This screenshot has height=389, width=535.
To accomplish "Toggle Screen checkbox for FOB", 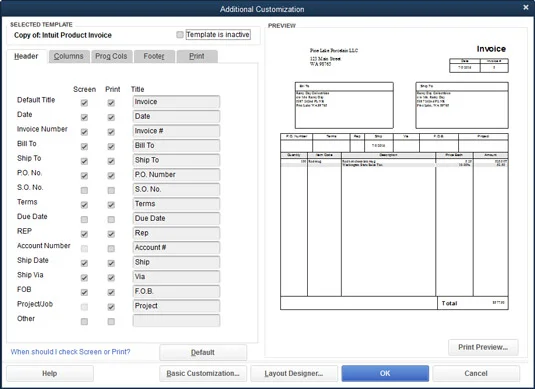I will click(x=84, y=292).
